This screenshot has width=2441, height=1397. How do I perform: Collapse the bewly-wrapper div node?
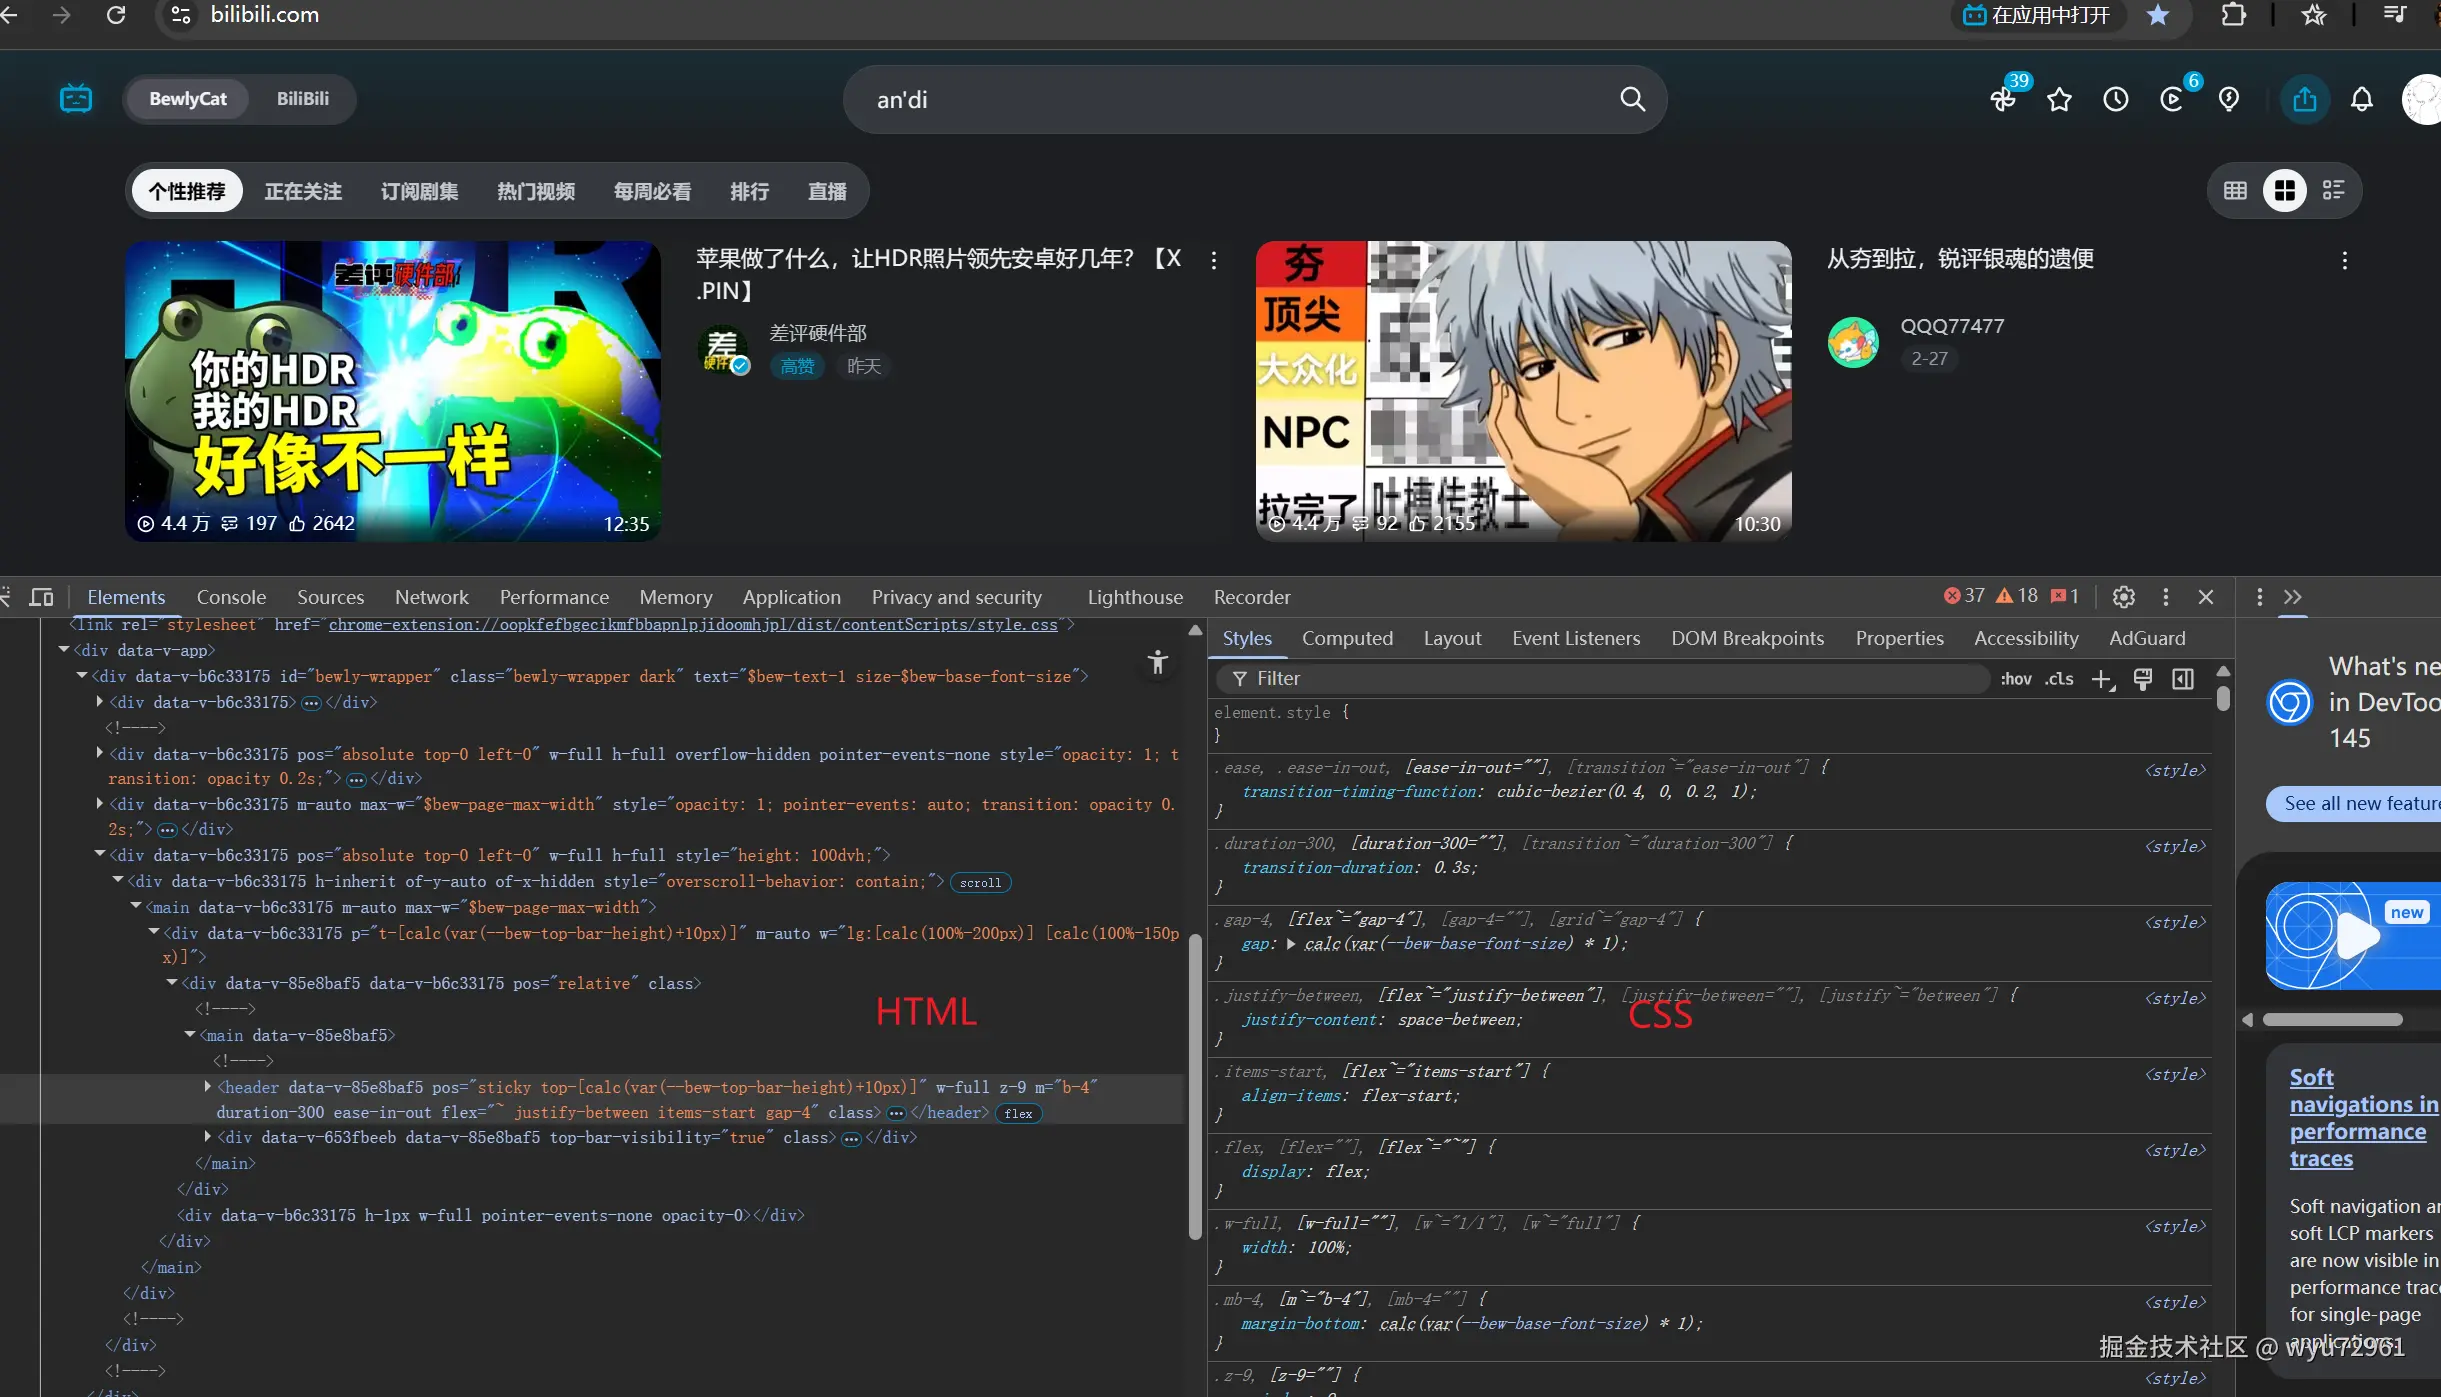coord(82,676)
